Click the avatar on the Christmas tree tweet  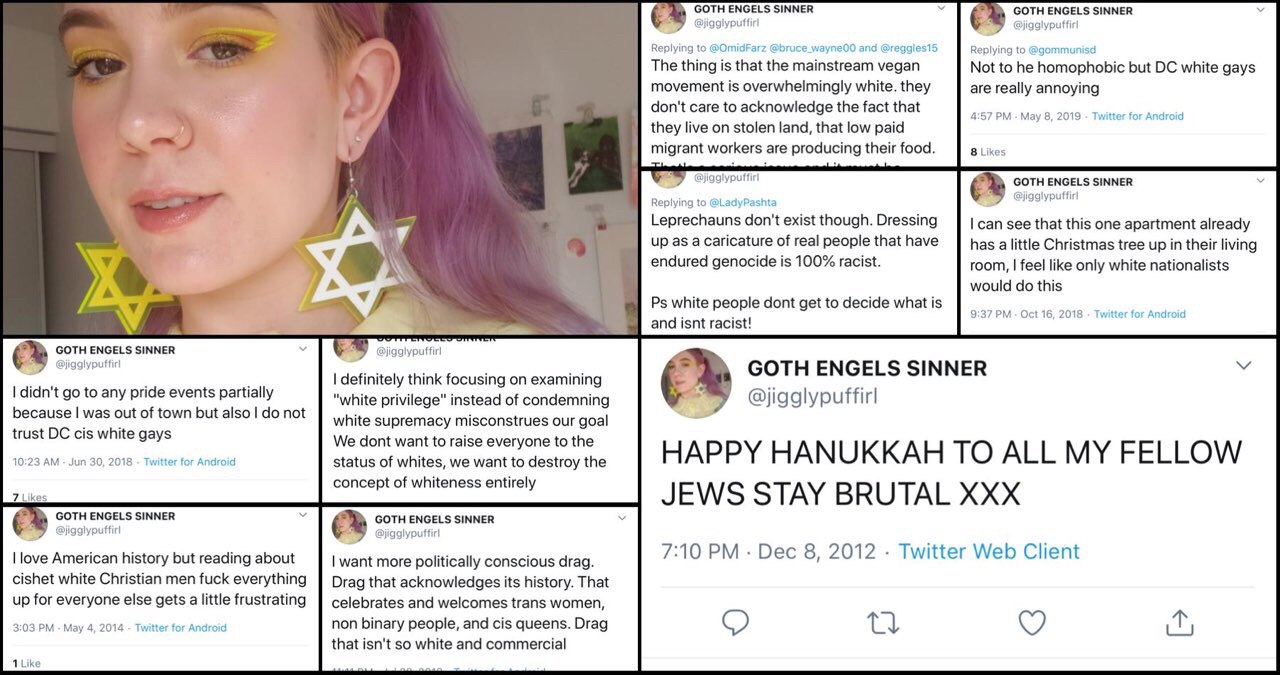click(x=987, y=188)
